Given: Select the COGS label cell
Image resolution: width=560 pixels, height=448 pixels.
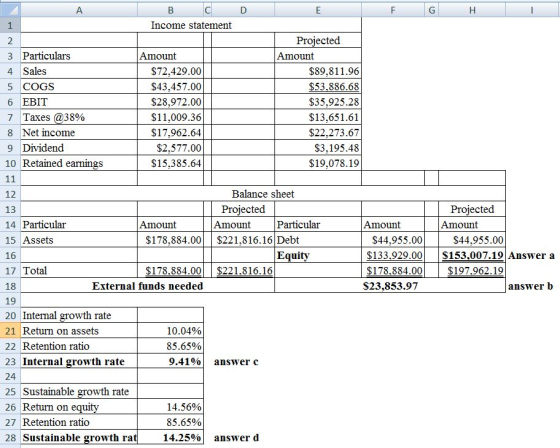Looking at the screenshot, I should click(79, 86).
